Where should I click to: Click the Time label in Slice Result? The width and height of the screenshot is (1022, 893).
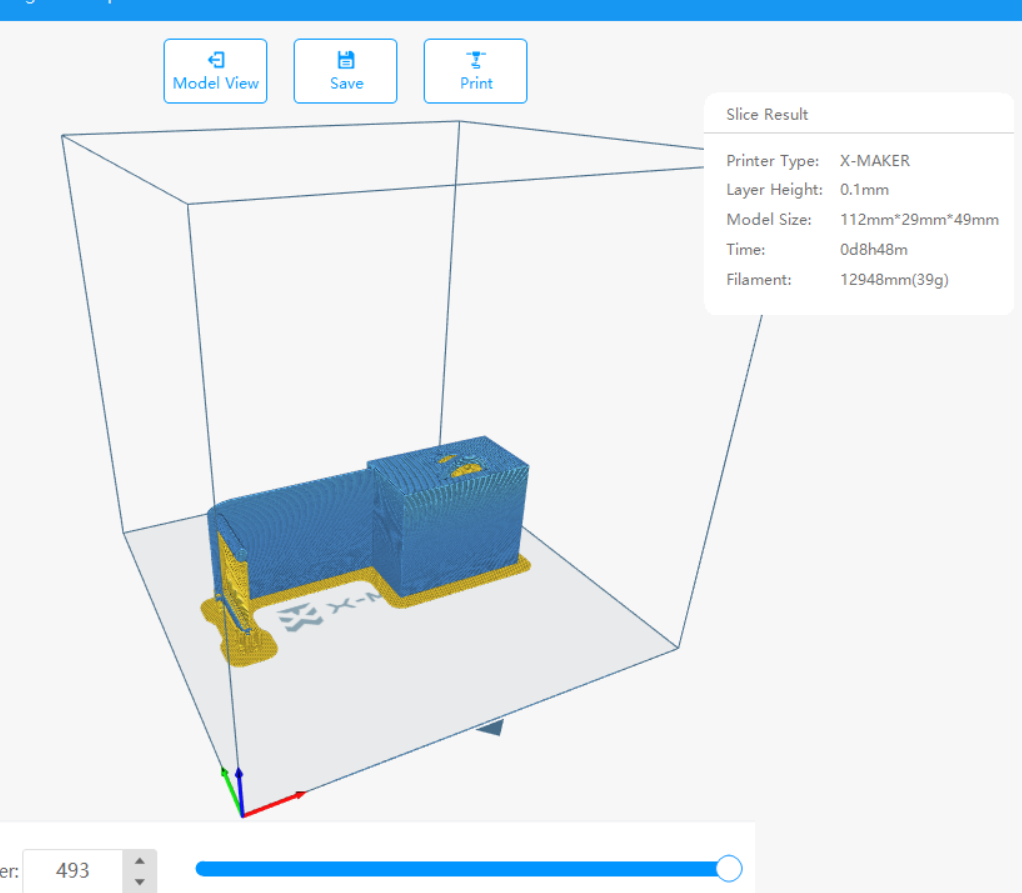(746, 250)
